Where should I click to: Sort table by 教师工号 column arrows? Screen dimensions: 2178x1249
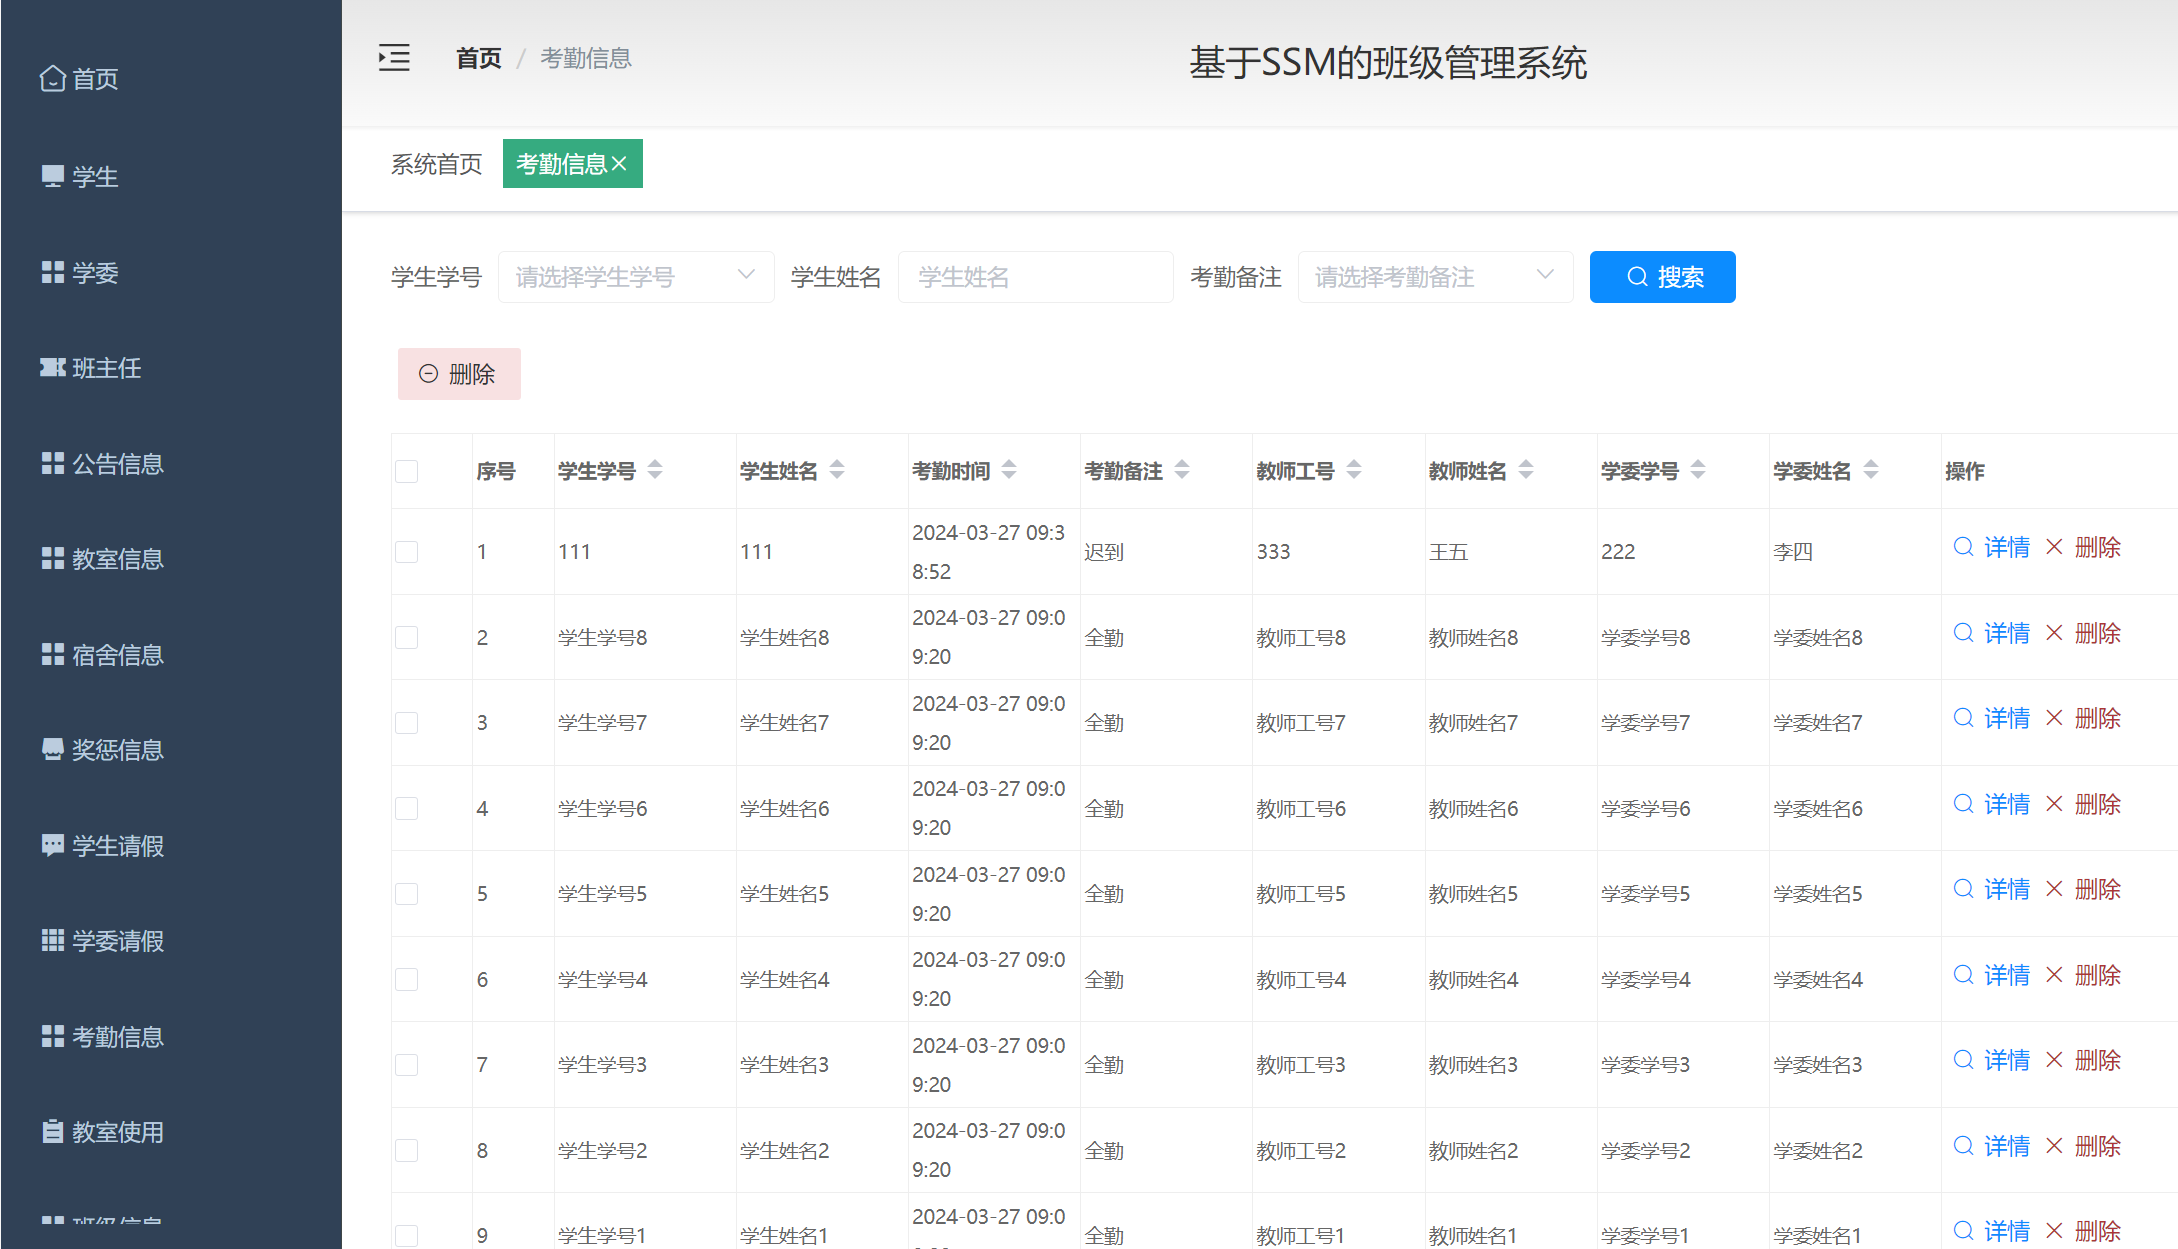pyautogui.click(x=1354, y=469)
